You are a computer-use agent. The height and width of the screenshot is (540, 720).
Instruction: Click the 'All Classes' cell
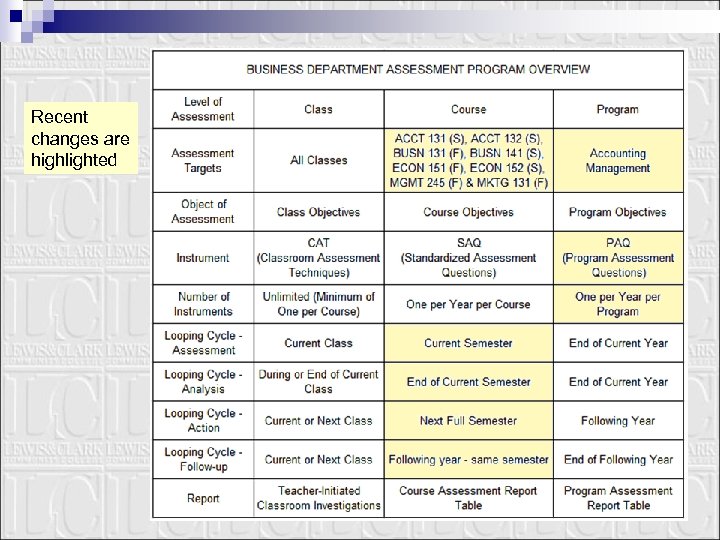pos(318,161)
